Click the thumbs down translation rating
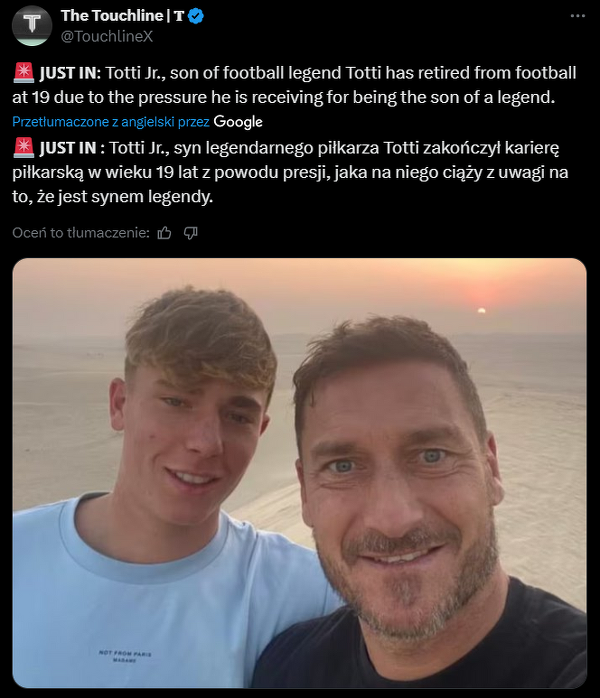 (x=191, y=233)
